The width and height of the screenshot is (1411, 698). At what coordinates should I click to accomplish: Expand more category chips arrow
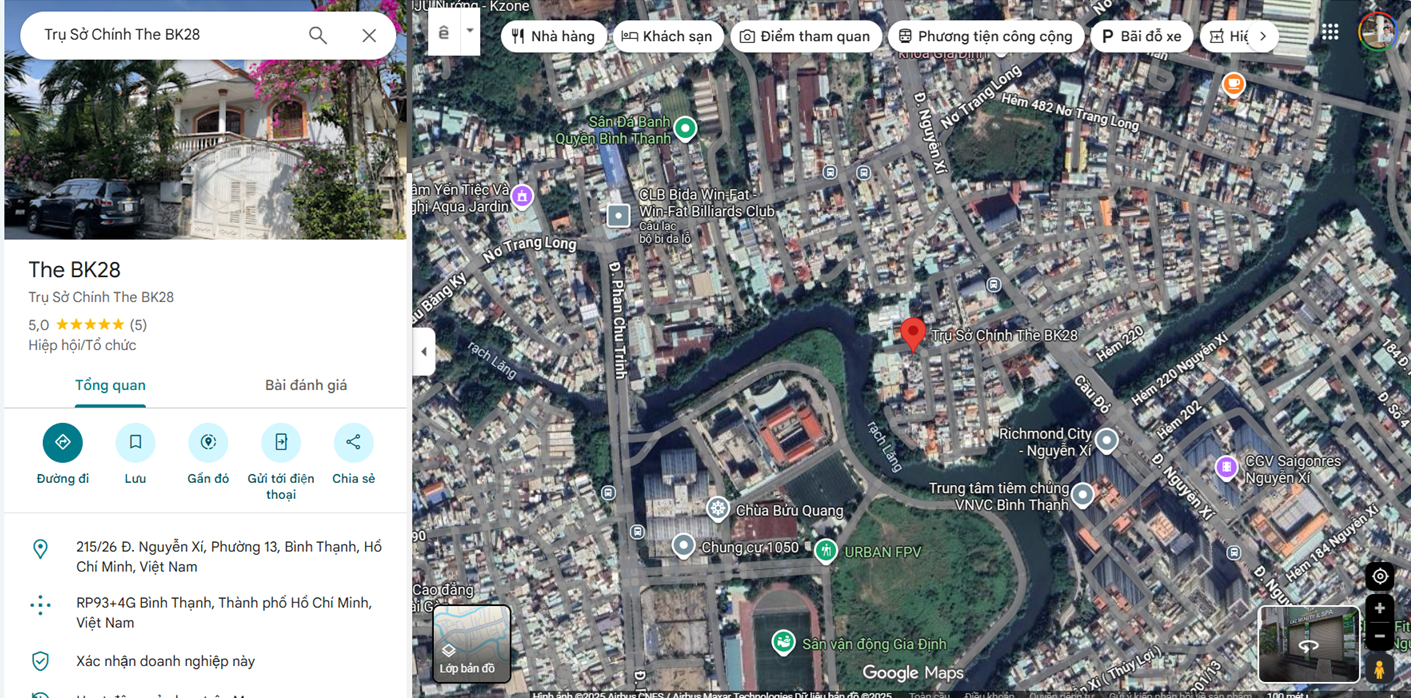click(x=1263, y=36)
